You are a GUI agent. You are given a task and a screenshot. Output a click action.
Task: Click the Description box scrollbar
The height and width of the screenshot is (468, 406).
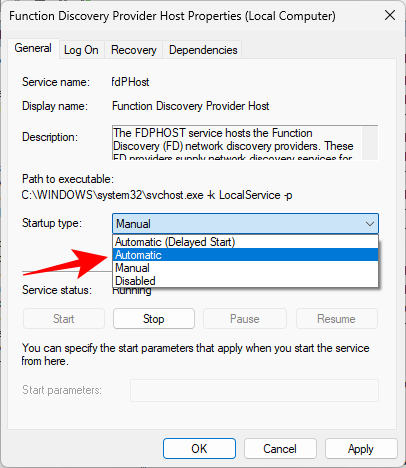coord(370,143)
